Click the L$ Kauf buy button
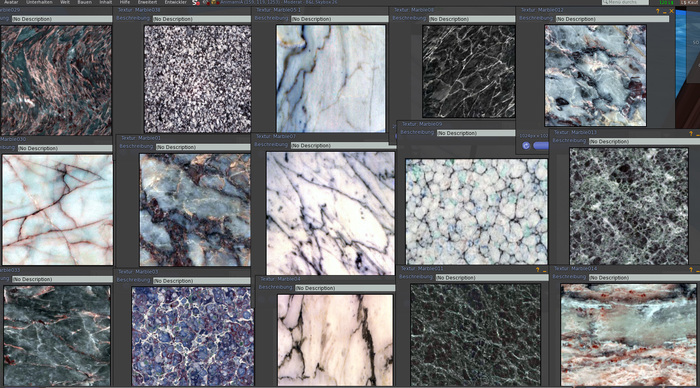 pos(690,3)
